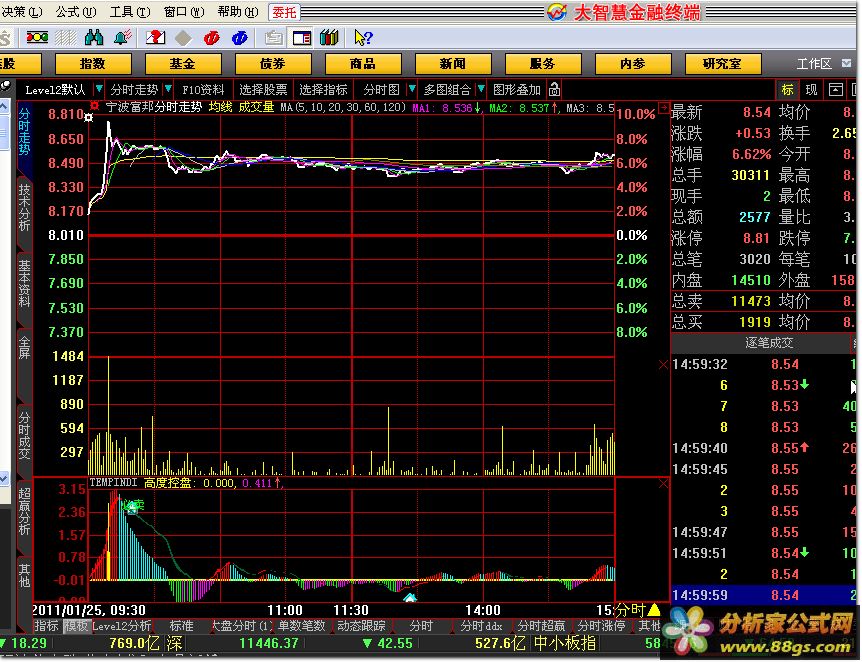The width and height of the screenshot is (862, 662).
Task: Switch to the 分时超赢 bottom tab
Action: point(541,626)
